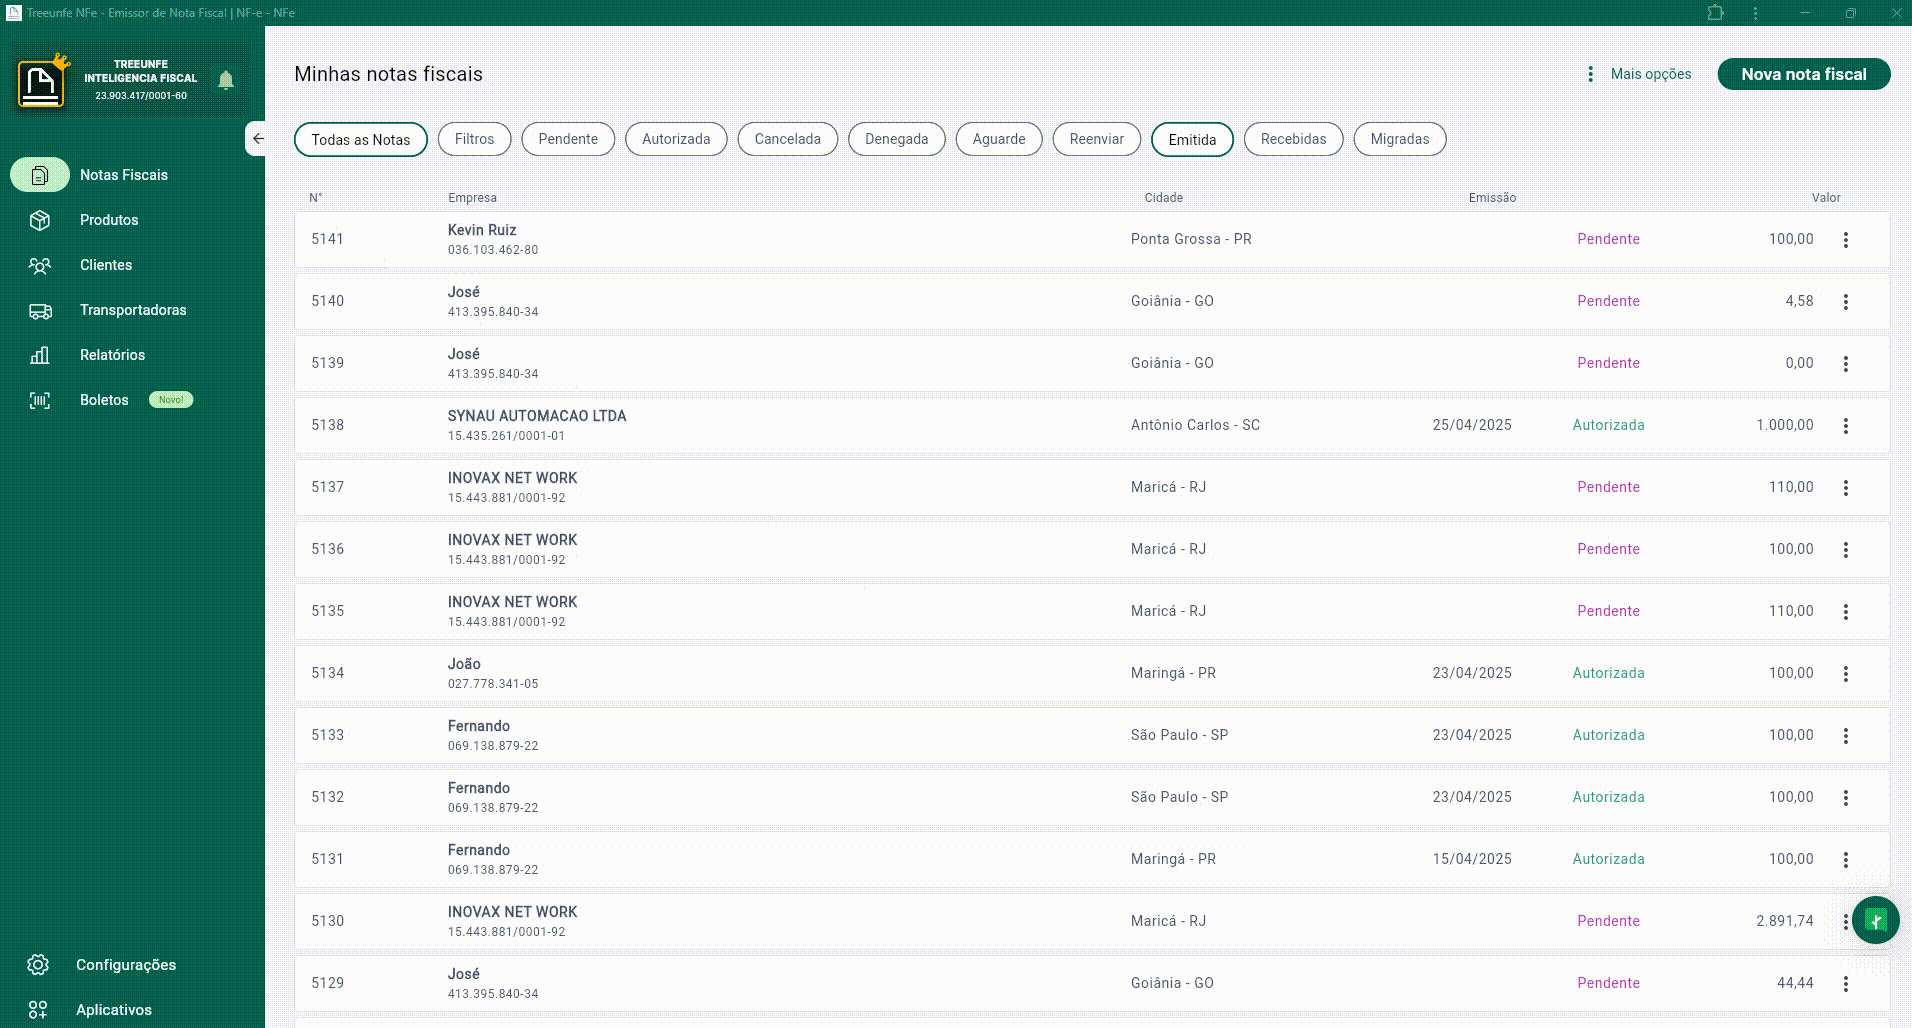The height and width of the screenshot is (1028, 1912).
Task: Open actions menu for note 5141
Action: tap(1845, 240)
